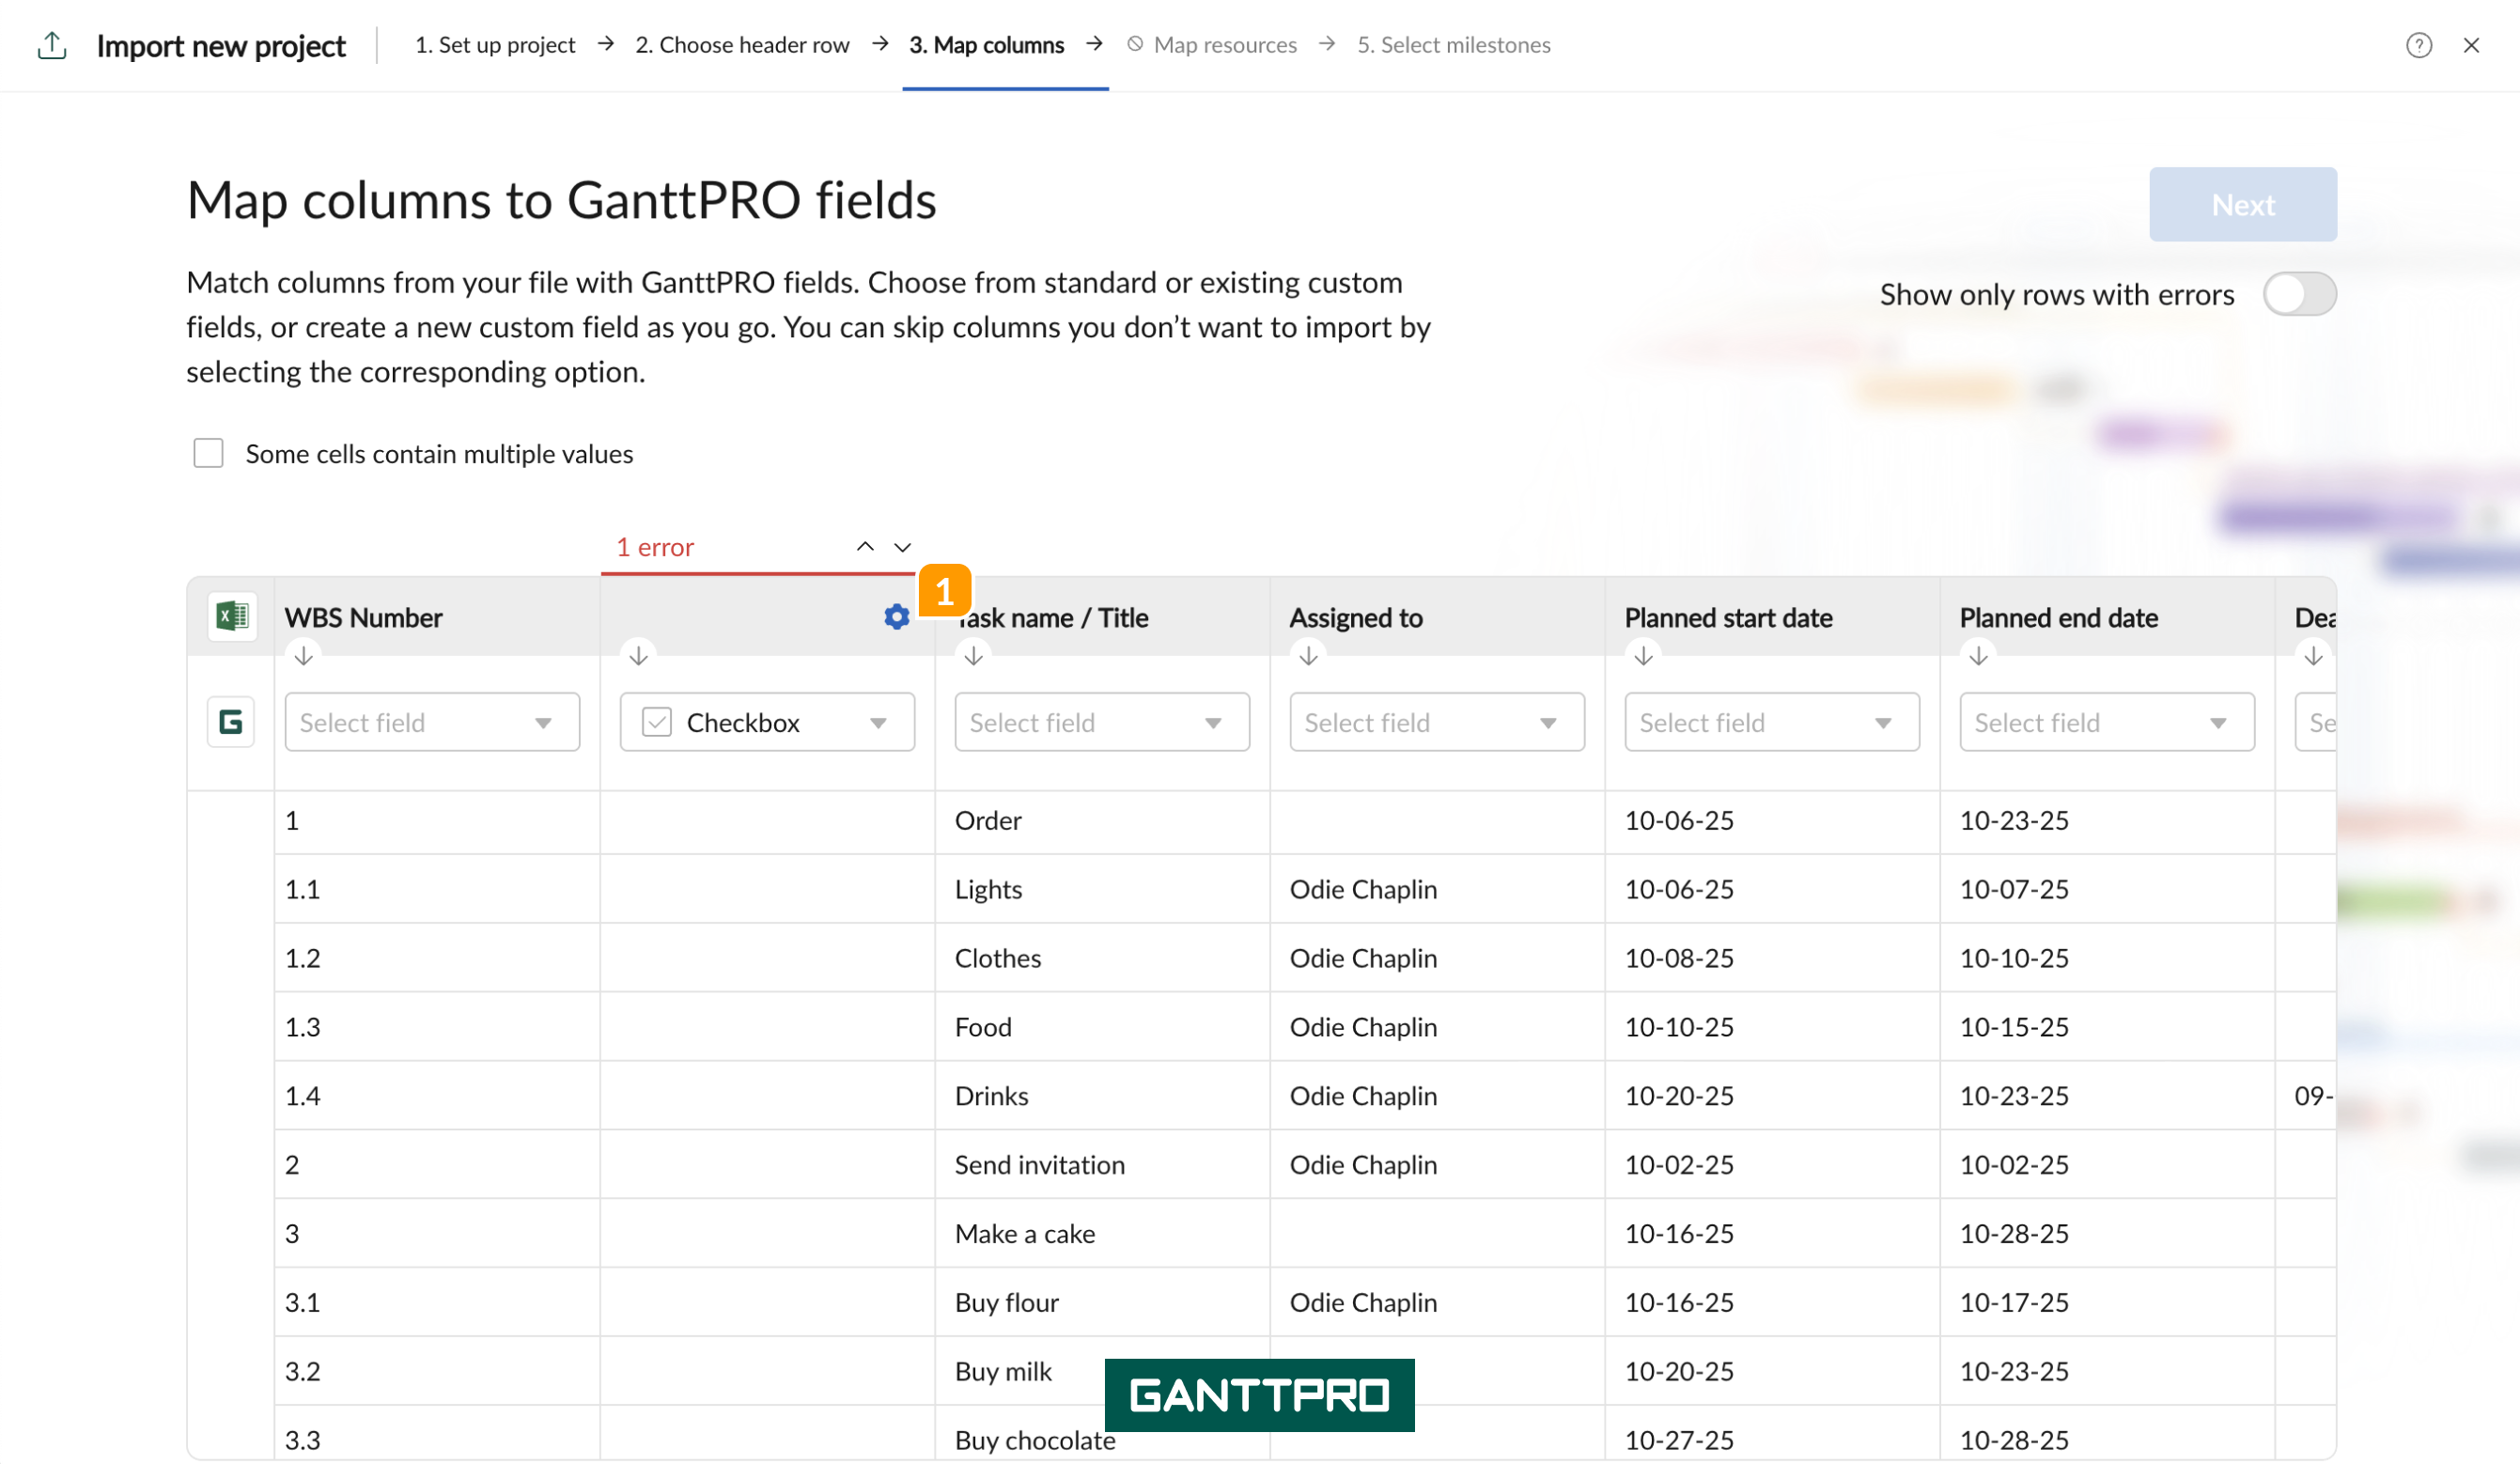This screenshot has width=2520, height=1464.
Task: Click the 1 error label
Action: [x=655, y=547]
